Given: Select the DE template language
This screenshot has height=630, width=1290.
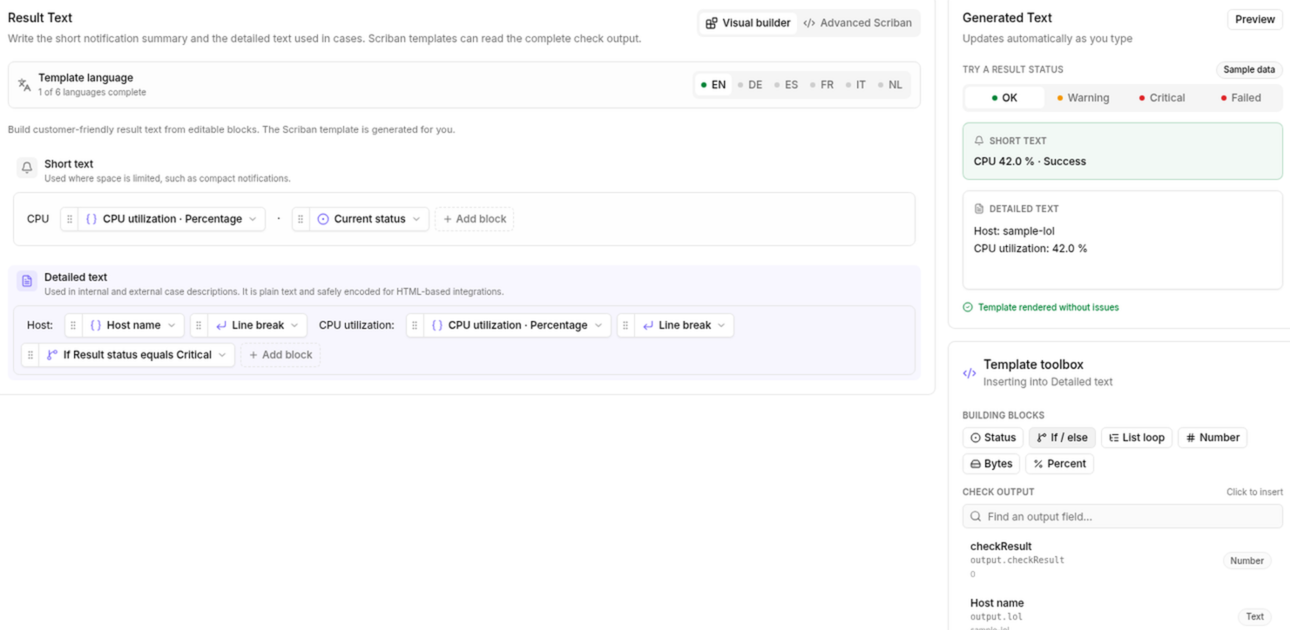Looking at the screenshot, I should pyautogui.click(x=750, y=85).
